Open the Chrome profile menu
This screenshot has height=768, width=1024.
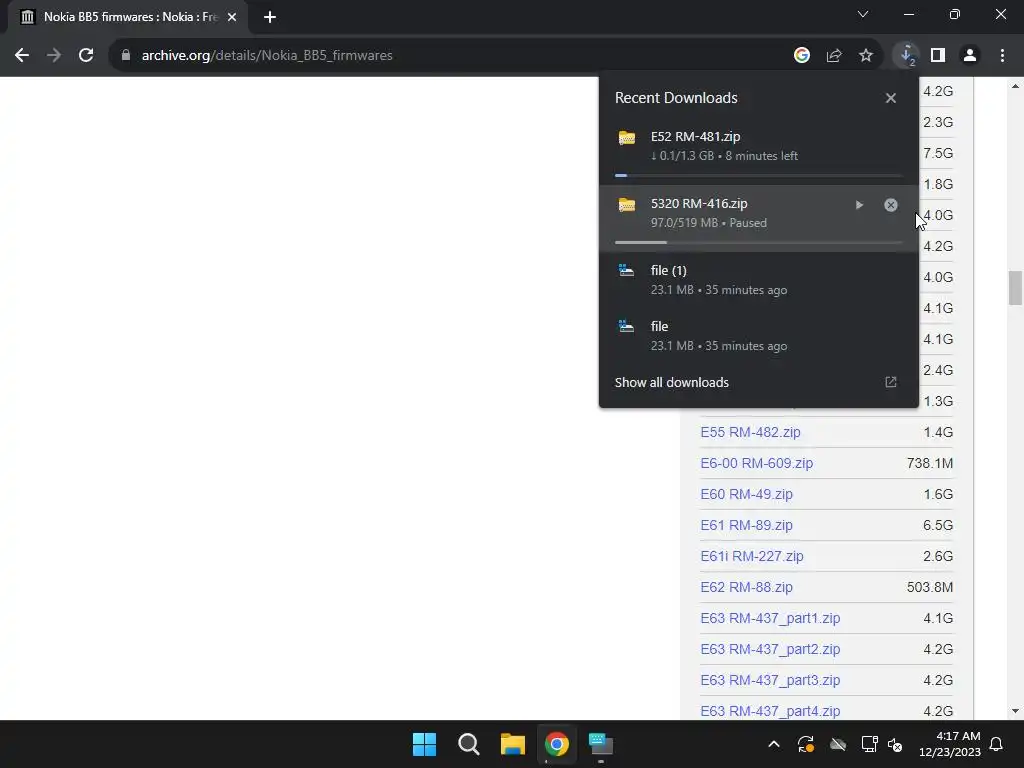[970, 56]
